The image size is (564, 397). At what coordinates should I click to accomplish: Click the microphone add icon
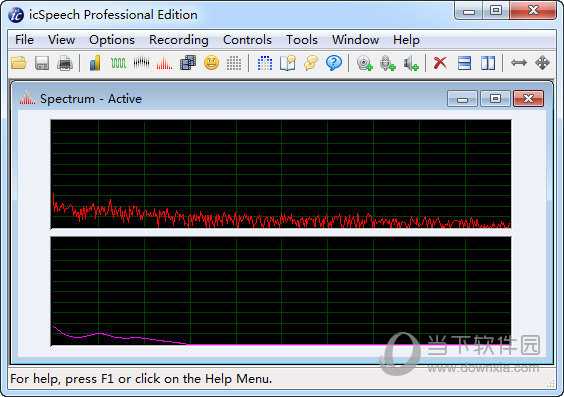388,63
